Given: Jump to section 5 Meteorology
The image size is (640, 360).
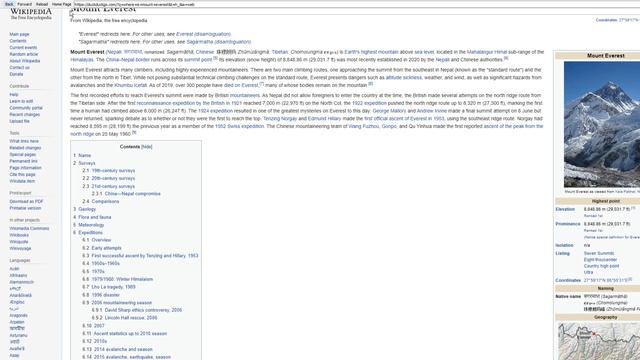Looking at the screenshot, I should tap(89, 225).
